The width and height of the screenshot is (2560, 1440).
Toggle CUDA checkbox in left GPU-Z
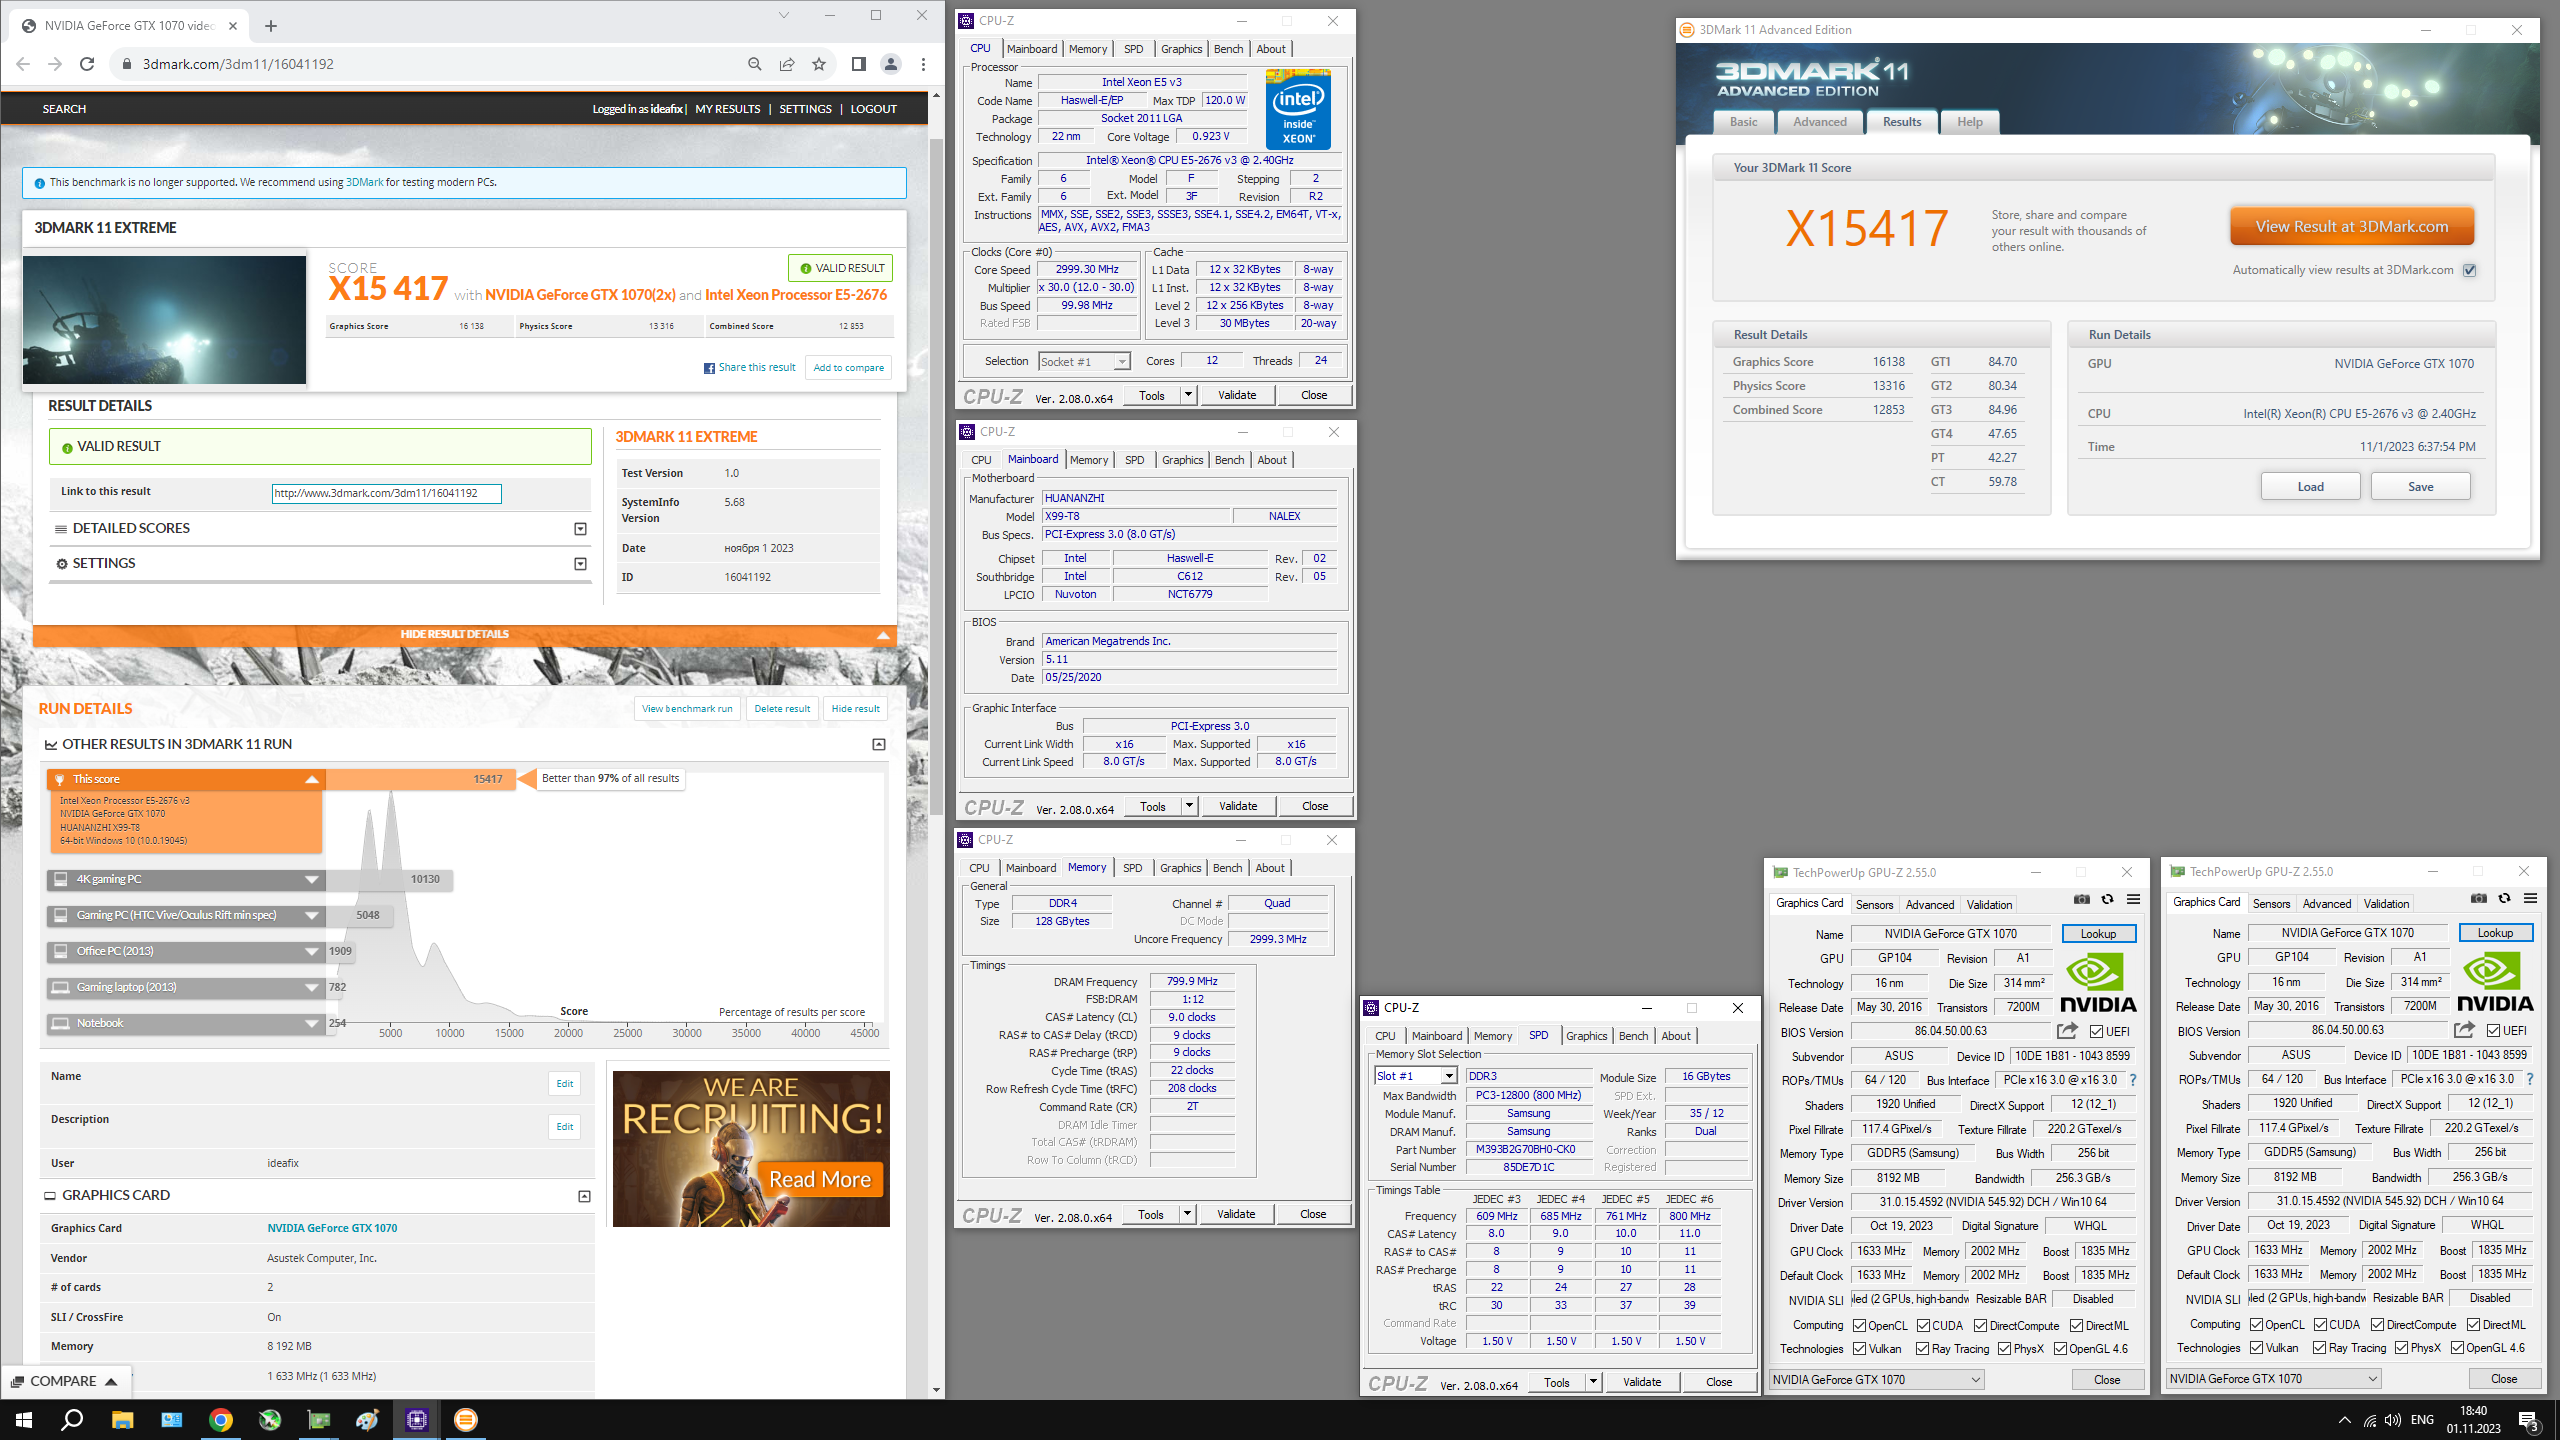(1923, 1326)
